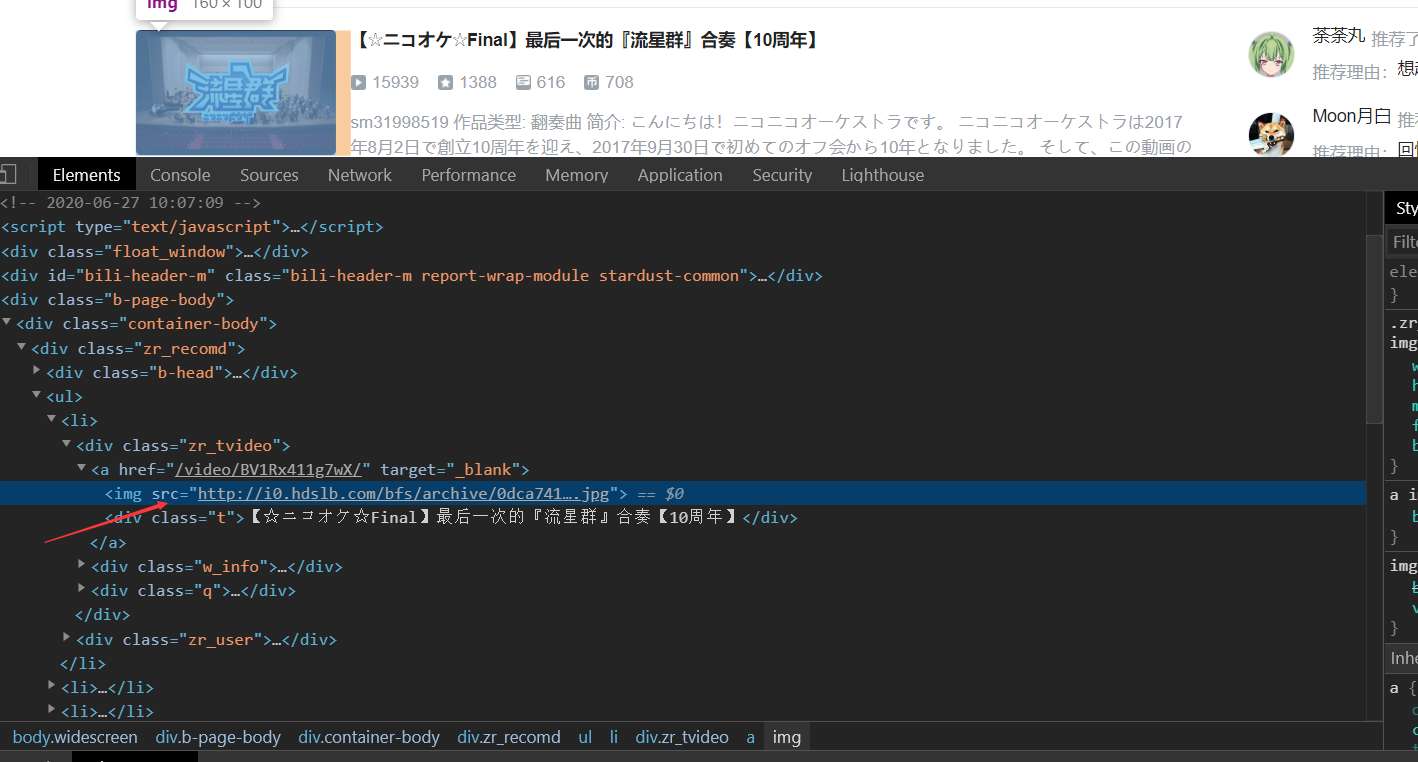Toggle the device toolbar icon in DevTools

point(8,175)
